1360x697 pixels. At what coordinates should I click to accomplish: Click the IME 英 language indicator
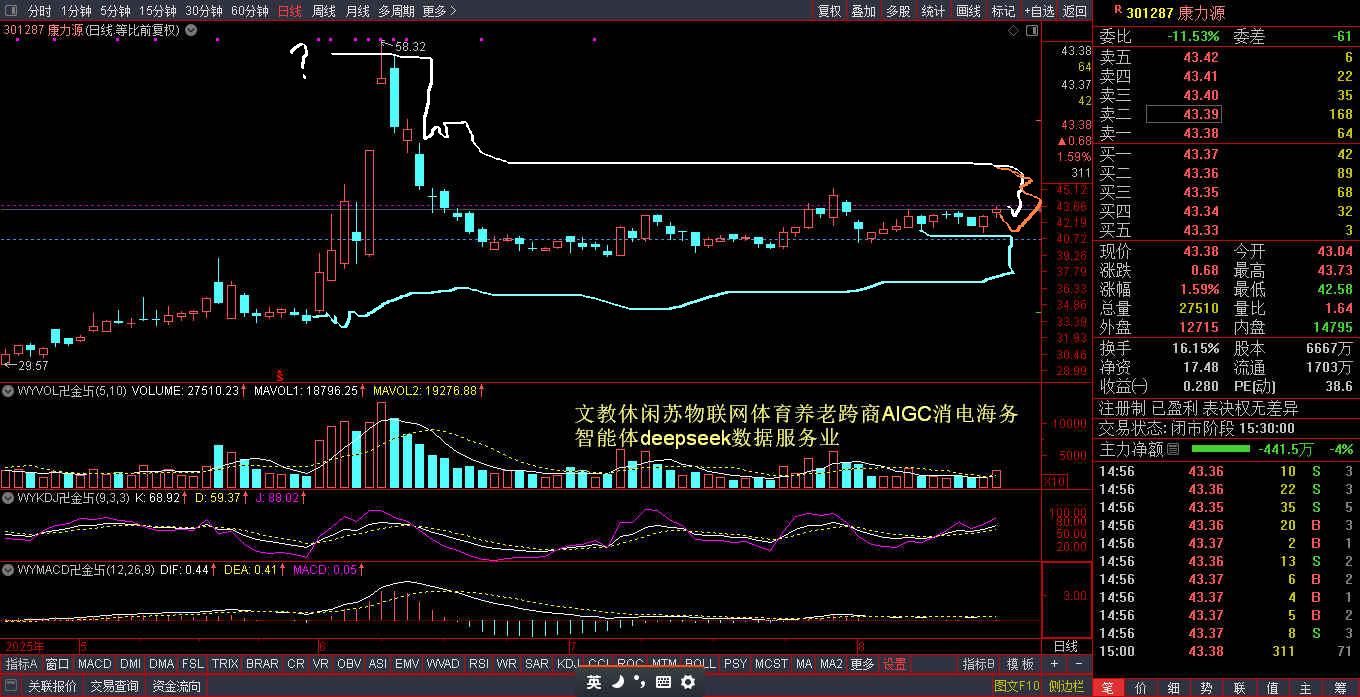pyautogui.click(x=594, y=682)
